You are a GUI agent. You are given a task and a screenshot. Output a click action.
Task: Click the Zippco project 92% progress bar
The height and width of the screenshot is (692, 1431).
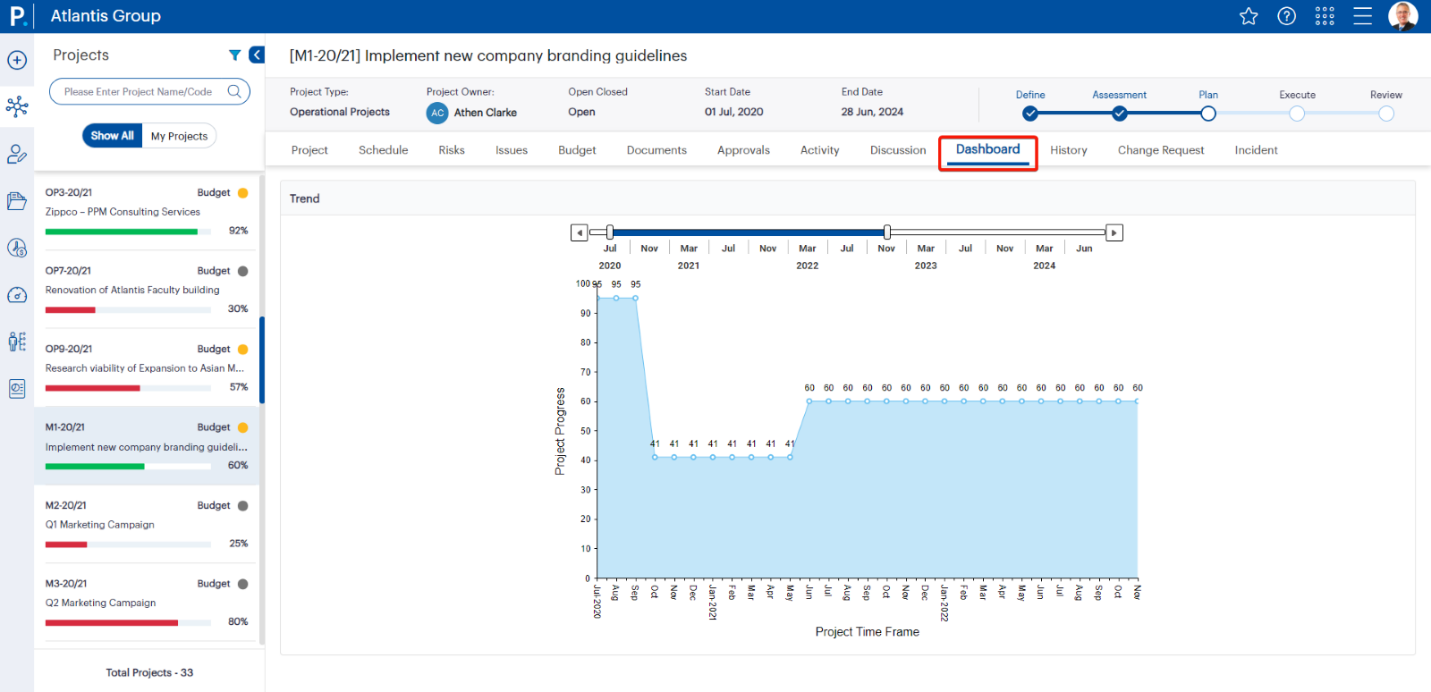click(x=128, y=231)
